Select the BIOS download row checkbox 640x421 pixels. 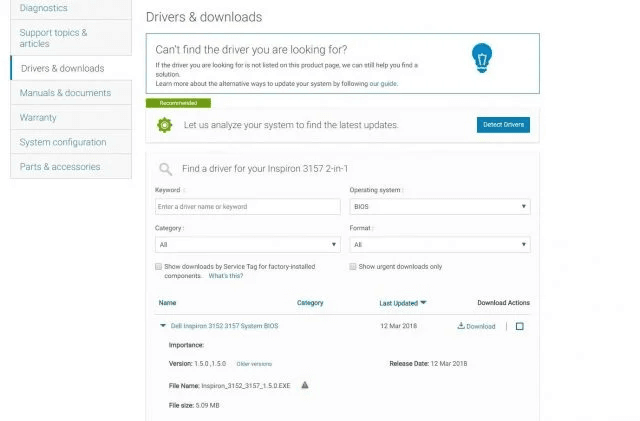point(519,326)
